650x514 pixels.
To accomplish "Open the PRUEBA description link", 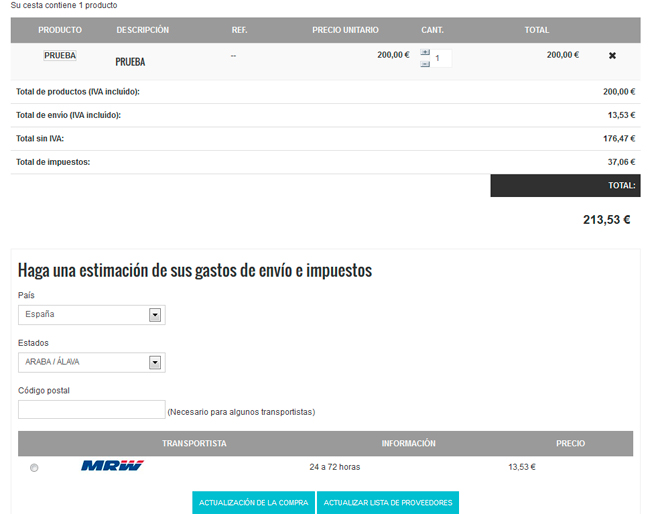I will pyautogui.click(x=130, y=62).
